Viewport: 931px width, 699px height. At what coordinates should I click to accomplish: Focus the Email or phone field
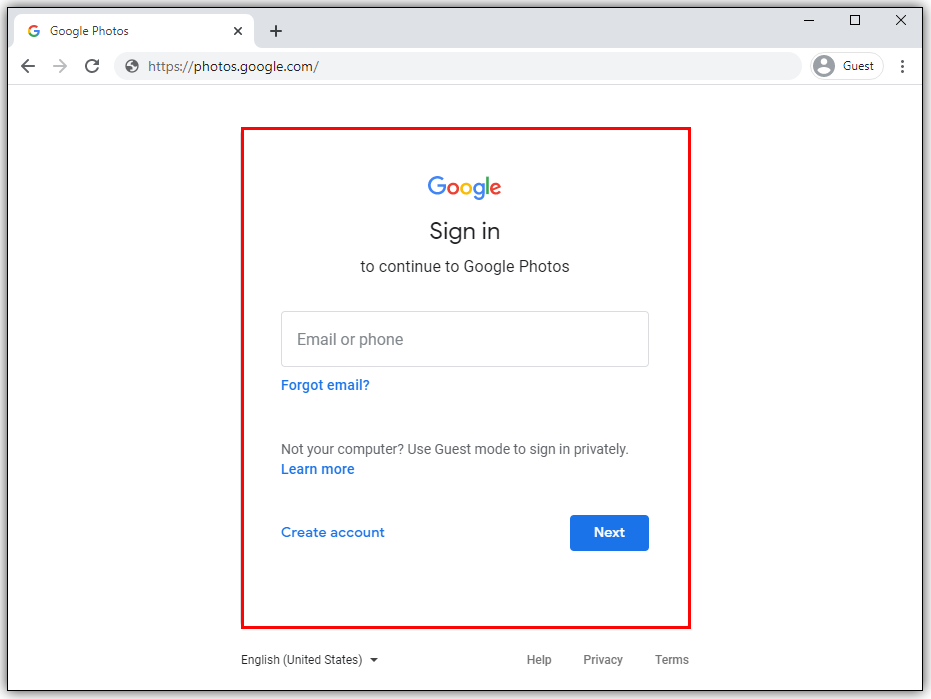[x=464, y=339]
